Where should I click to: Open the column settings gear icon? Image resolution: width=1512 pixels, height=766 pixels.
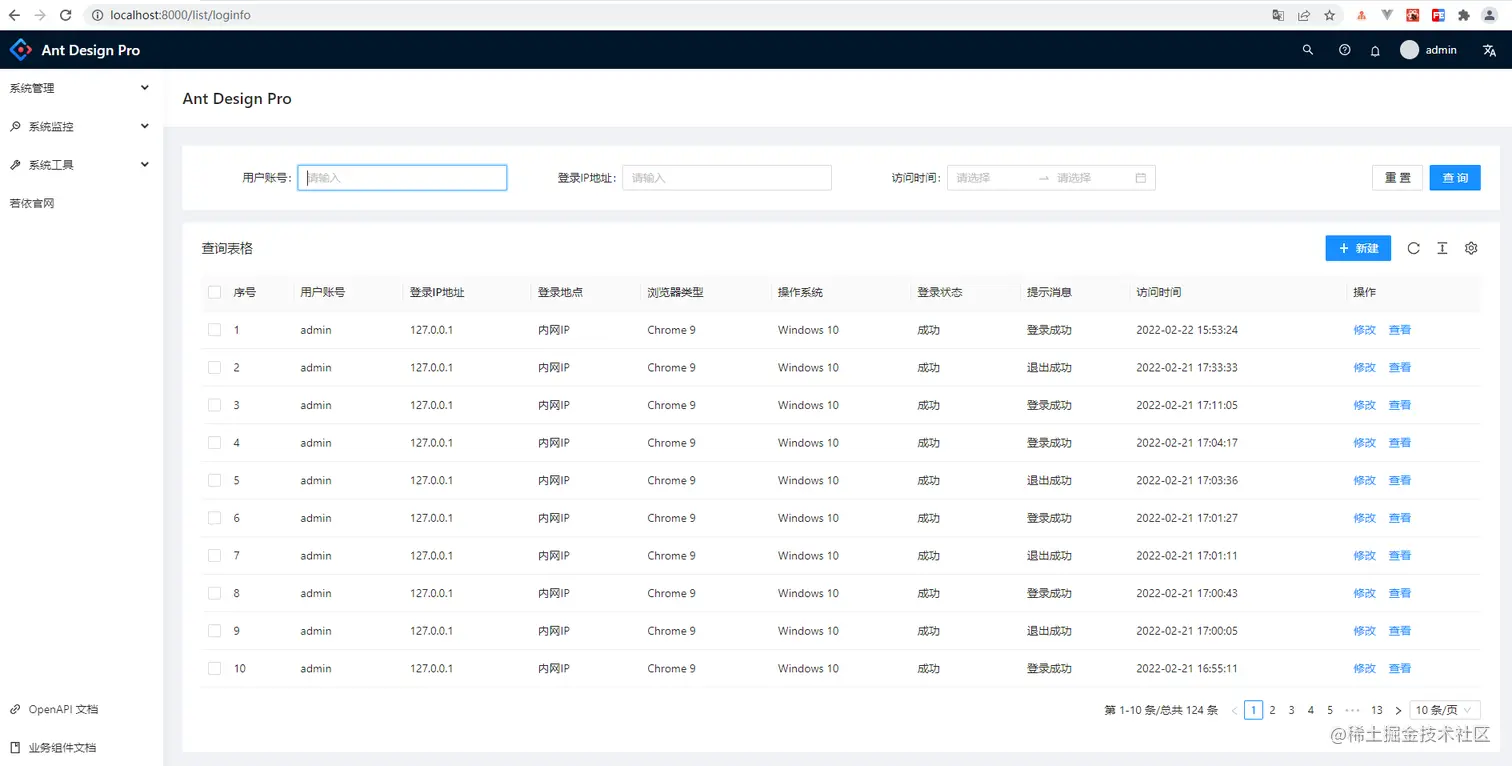[1471, 248]
